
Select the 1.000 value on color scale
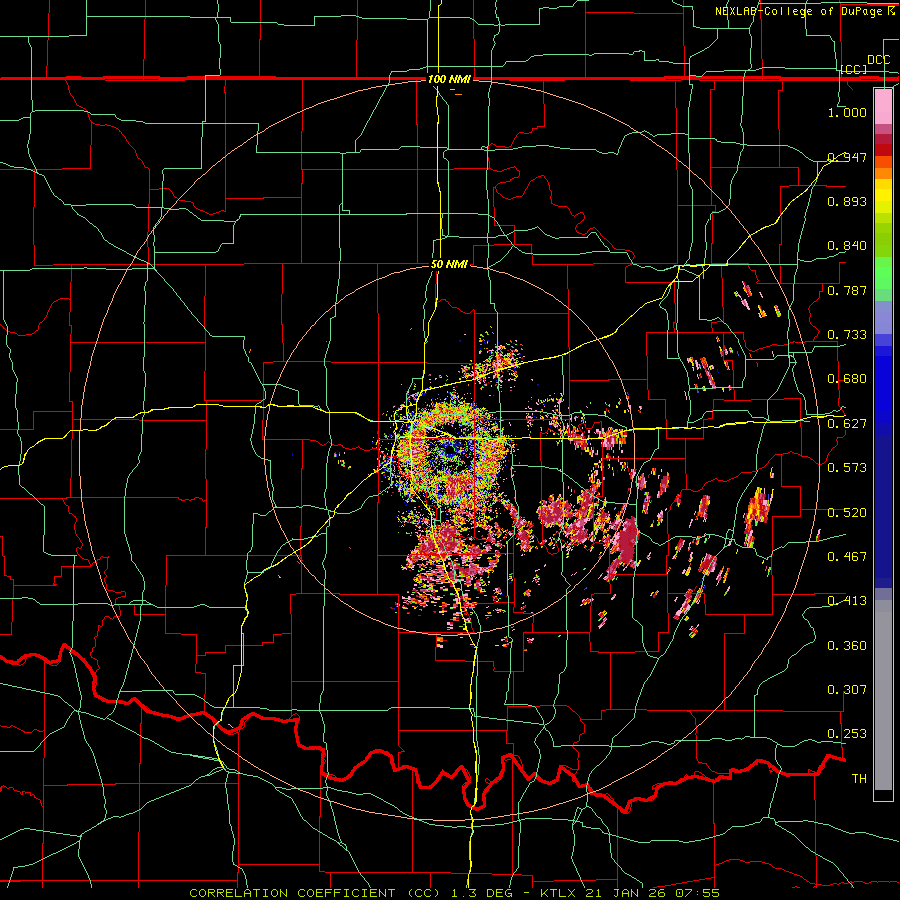pyautogui.click(x=847, y=112)
